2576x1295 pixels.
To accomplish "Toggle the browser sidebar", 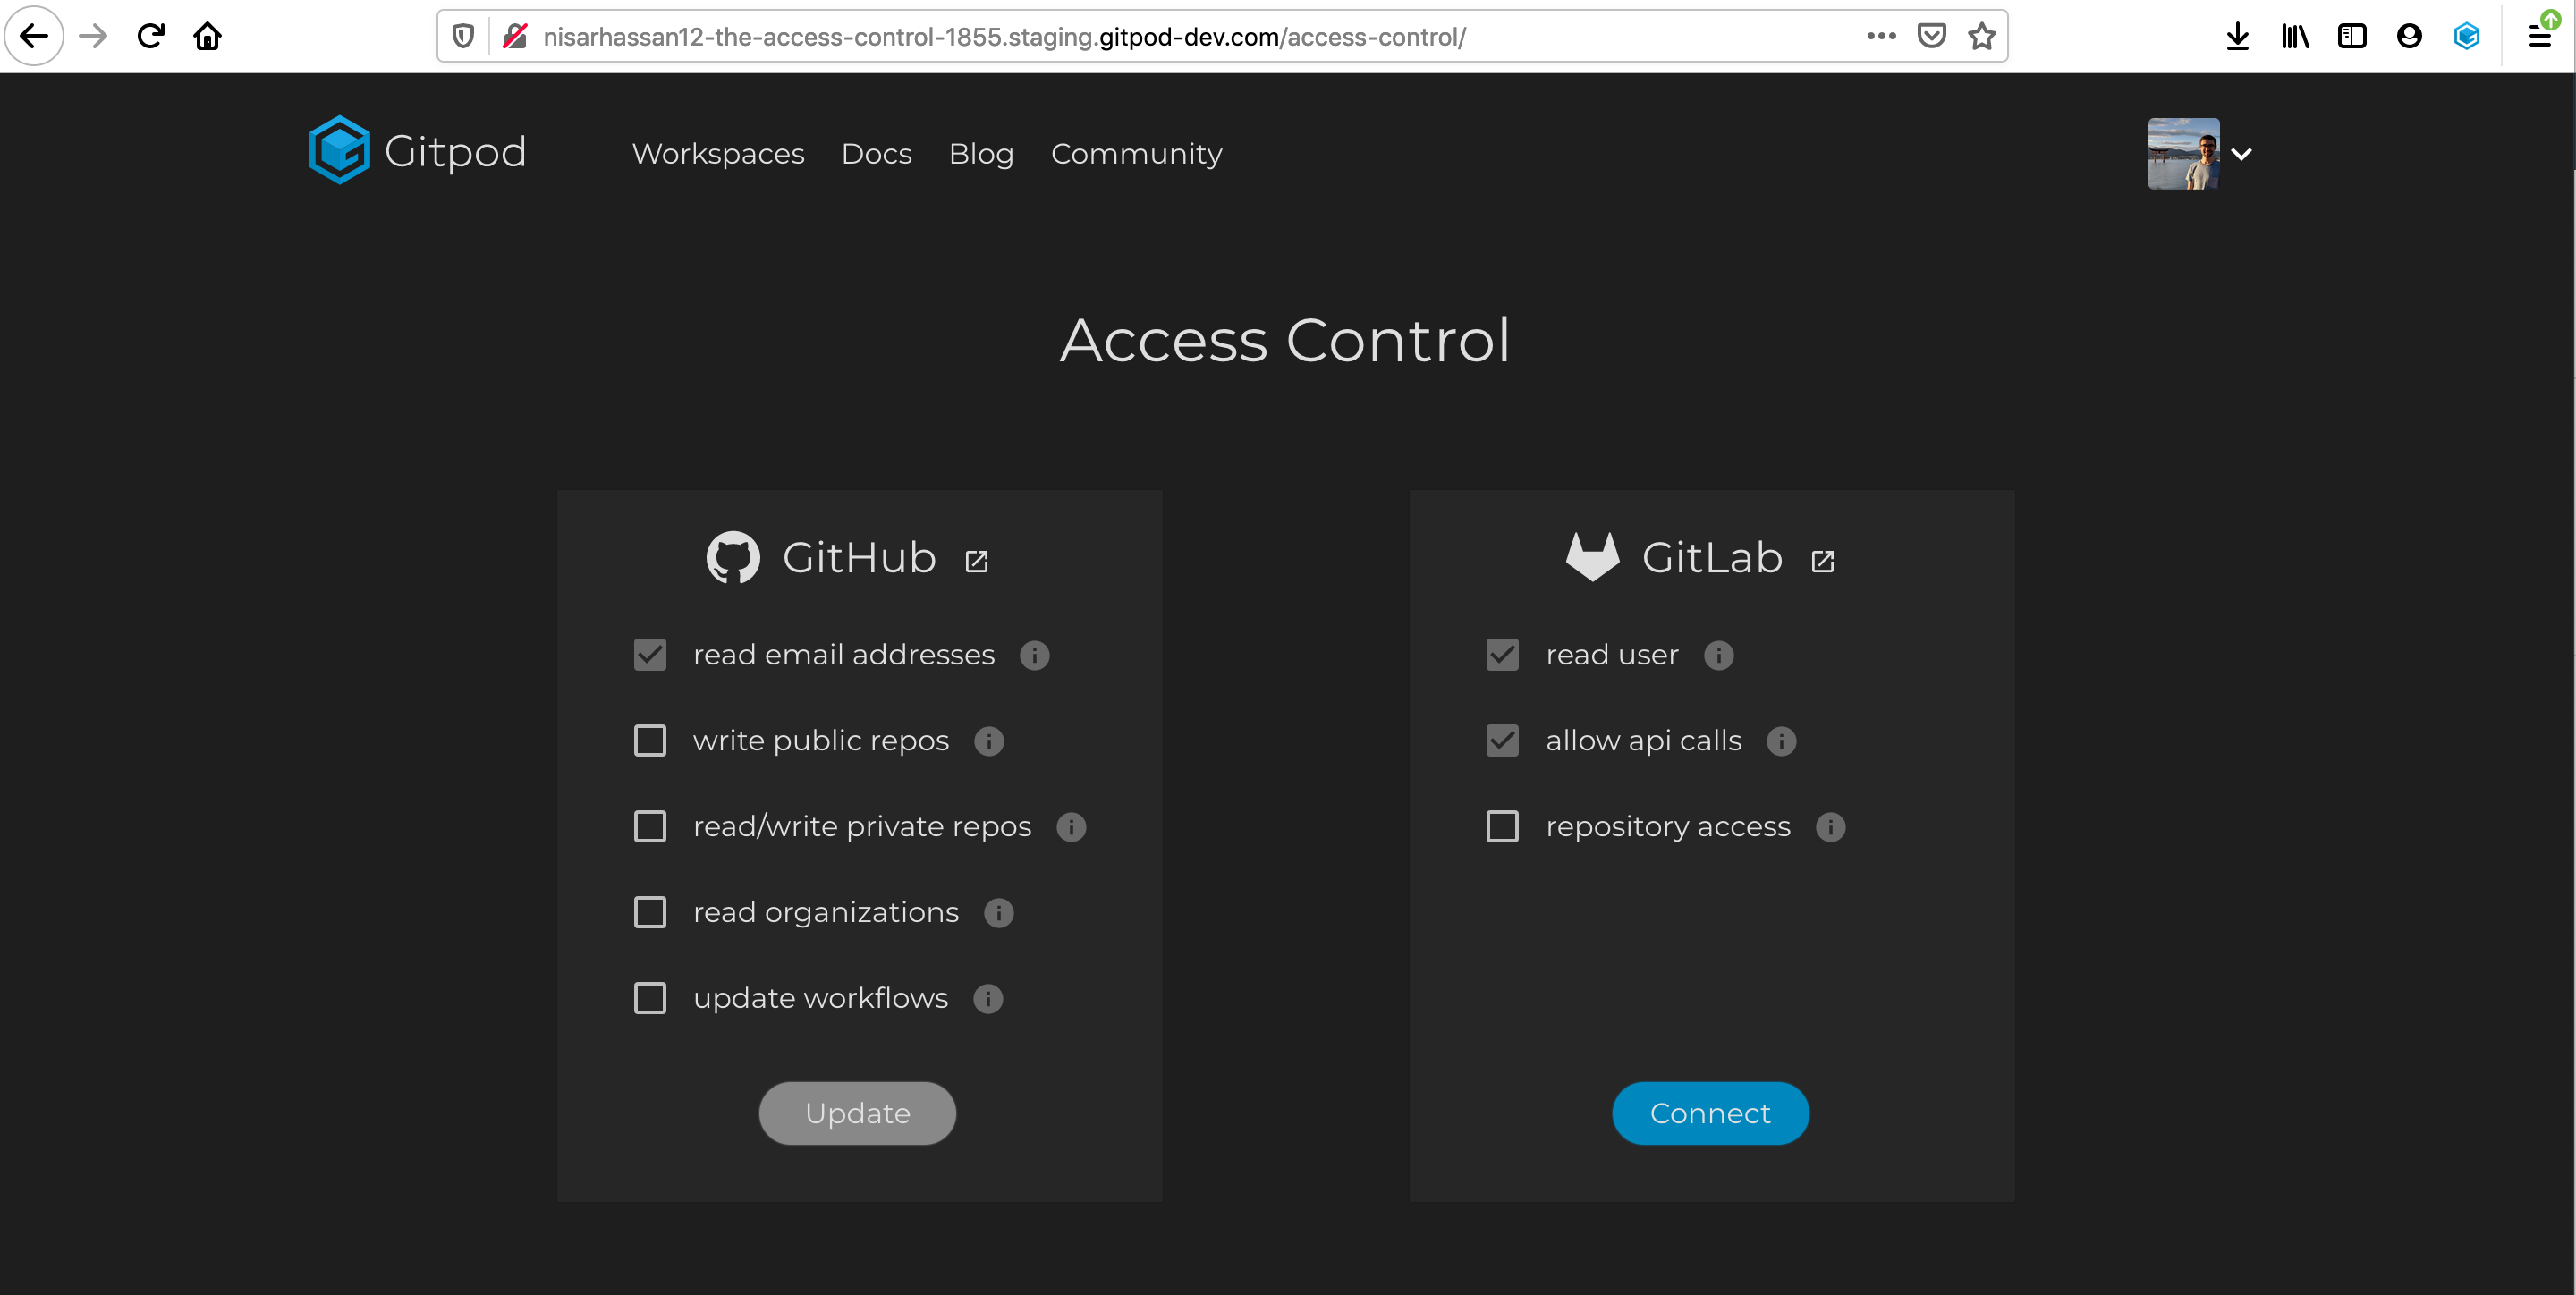I will [x=2352, y=37].
